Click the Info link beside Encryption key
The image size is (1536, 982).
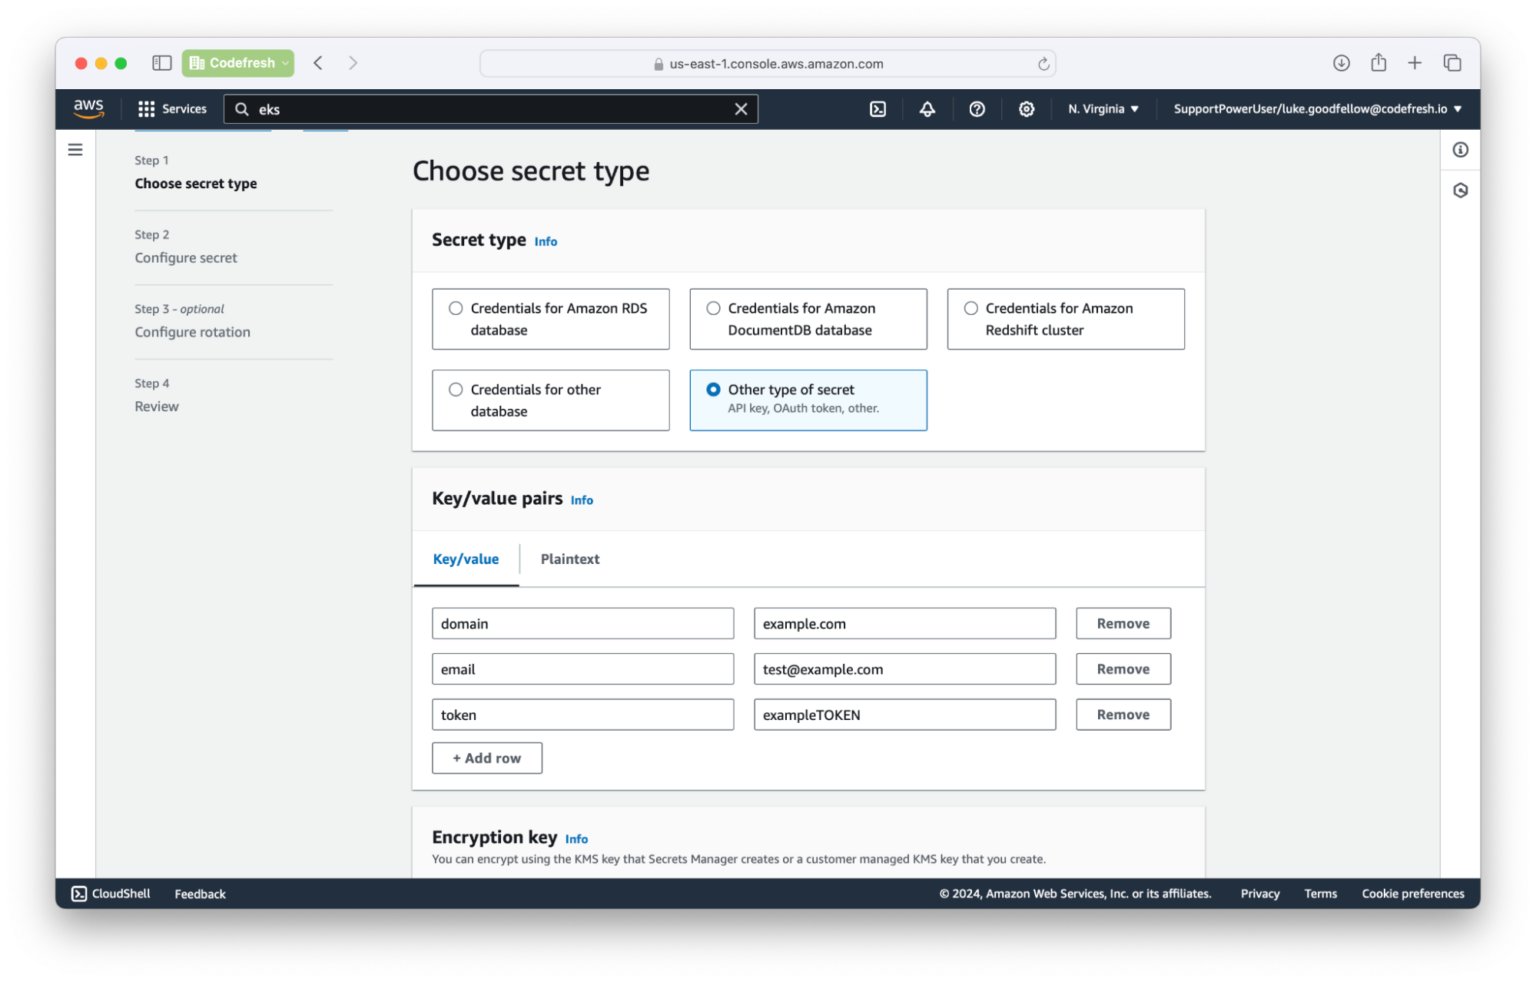[x=576, y=839]
